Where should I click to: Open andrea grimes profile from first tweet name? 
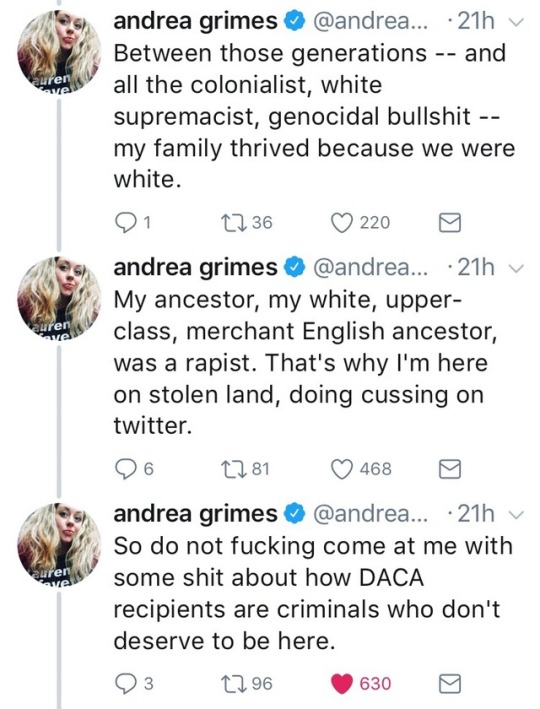pos(195,21)
